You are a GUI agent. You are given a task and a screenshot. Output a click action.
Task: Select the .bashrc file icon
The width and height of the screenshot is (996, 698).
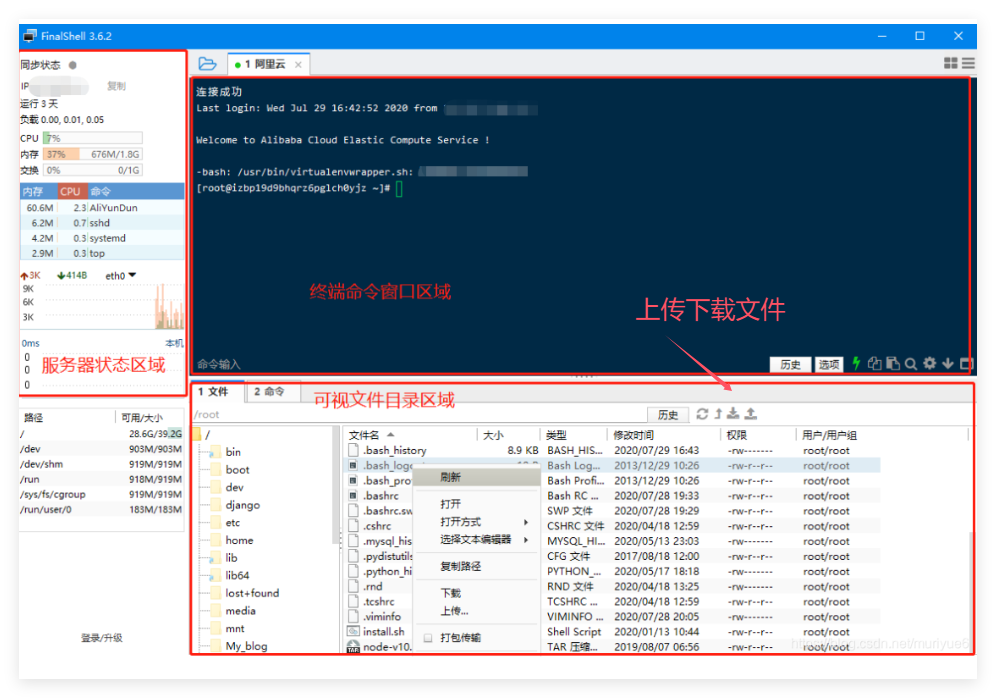tap(354, 495)
